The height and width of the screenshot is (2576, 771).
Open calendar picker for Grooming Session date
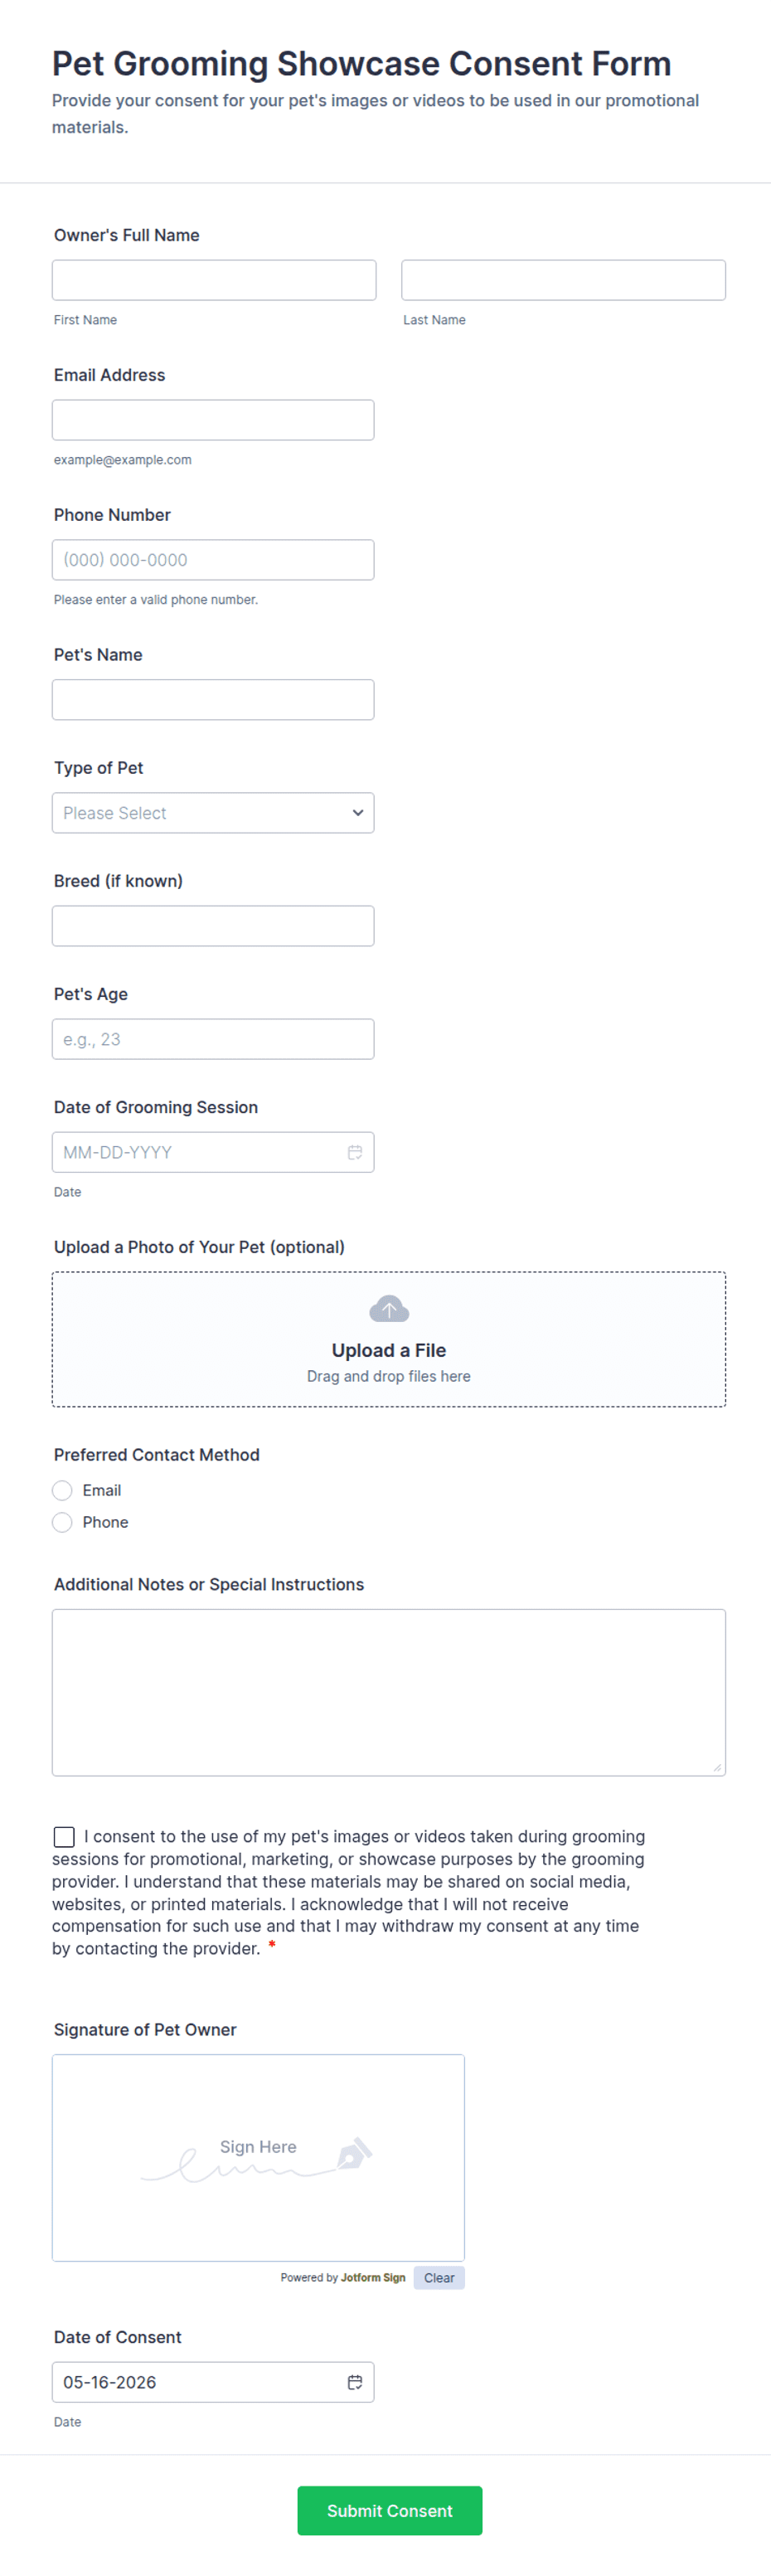point(354,1152)
